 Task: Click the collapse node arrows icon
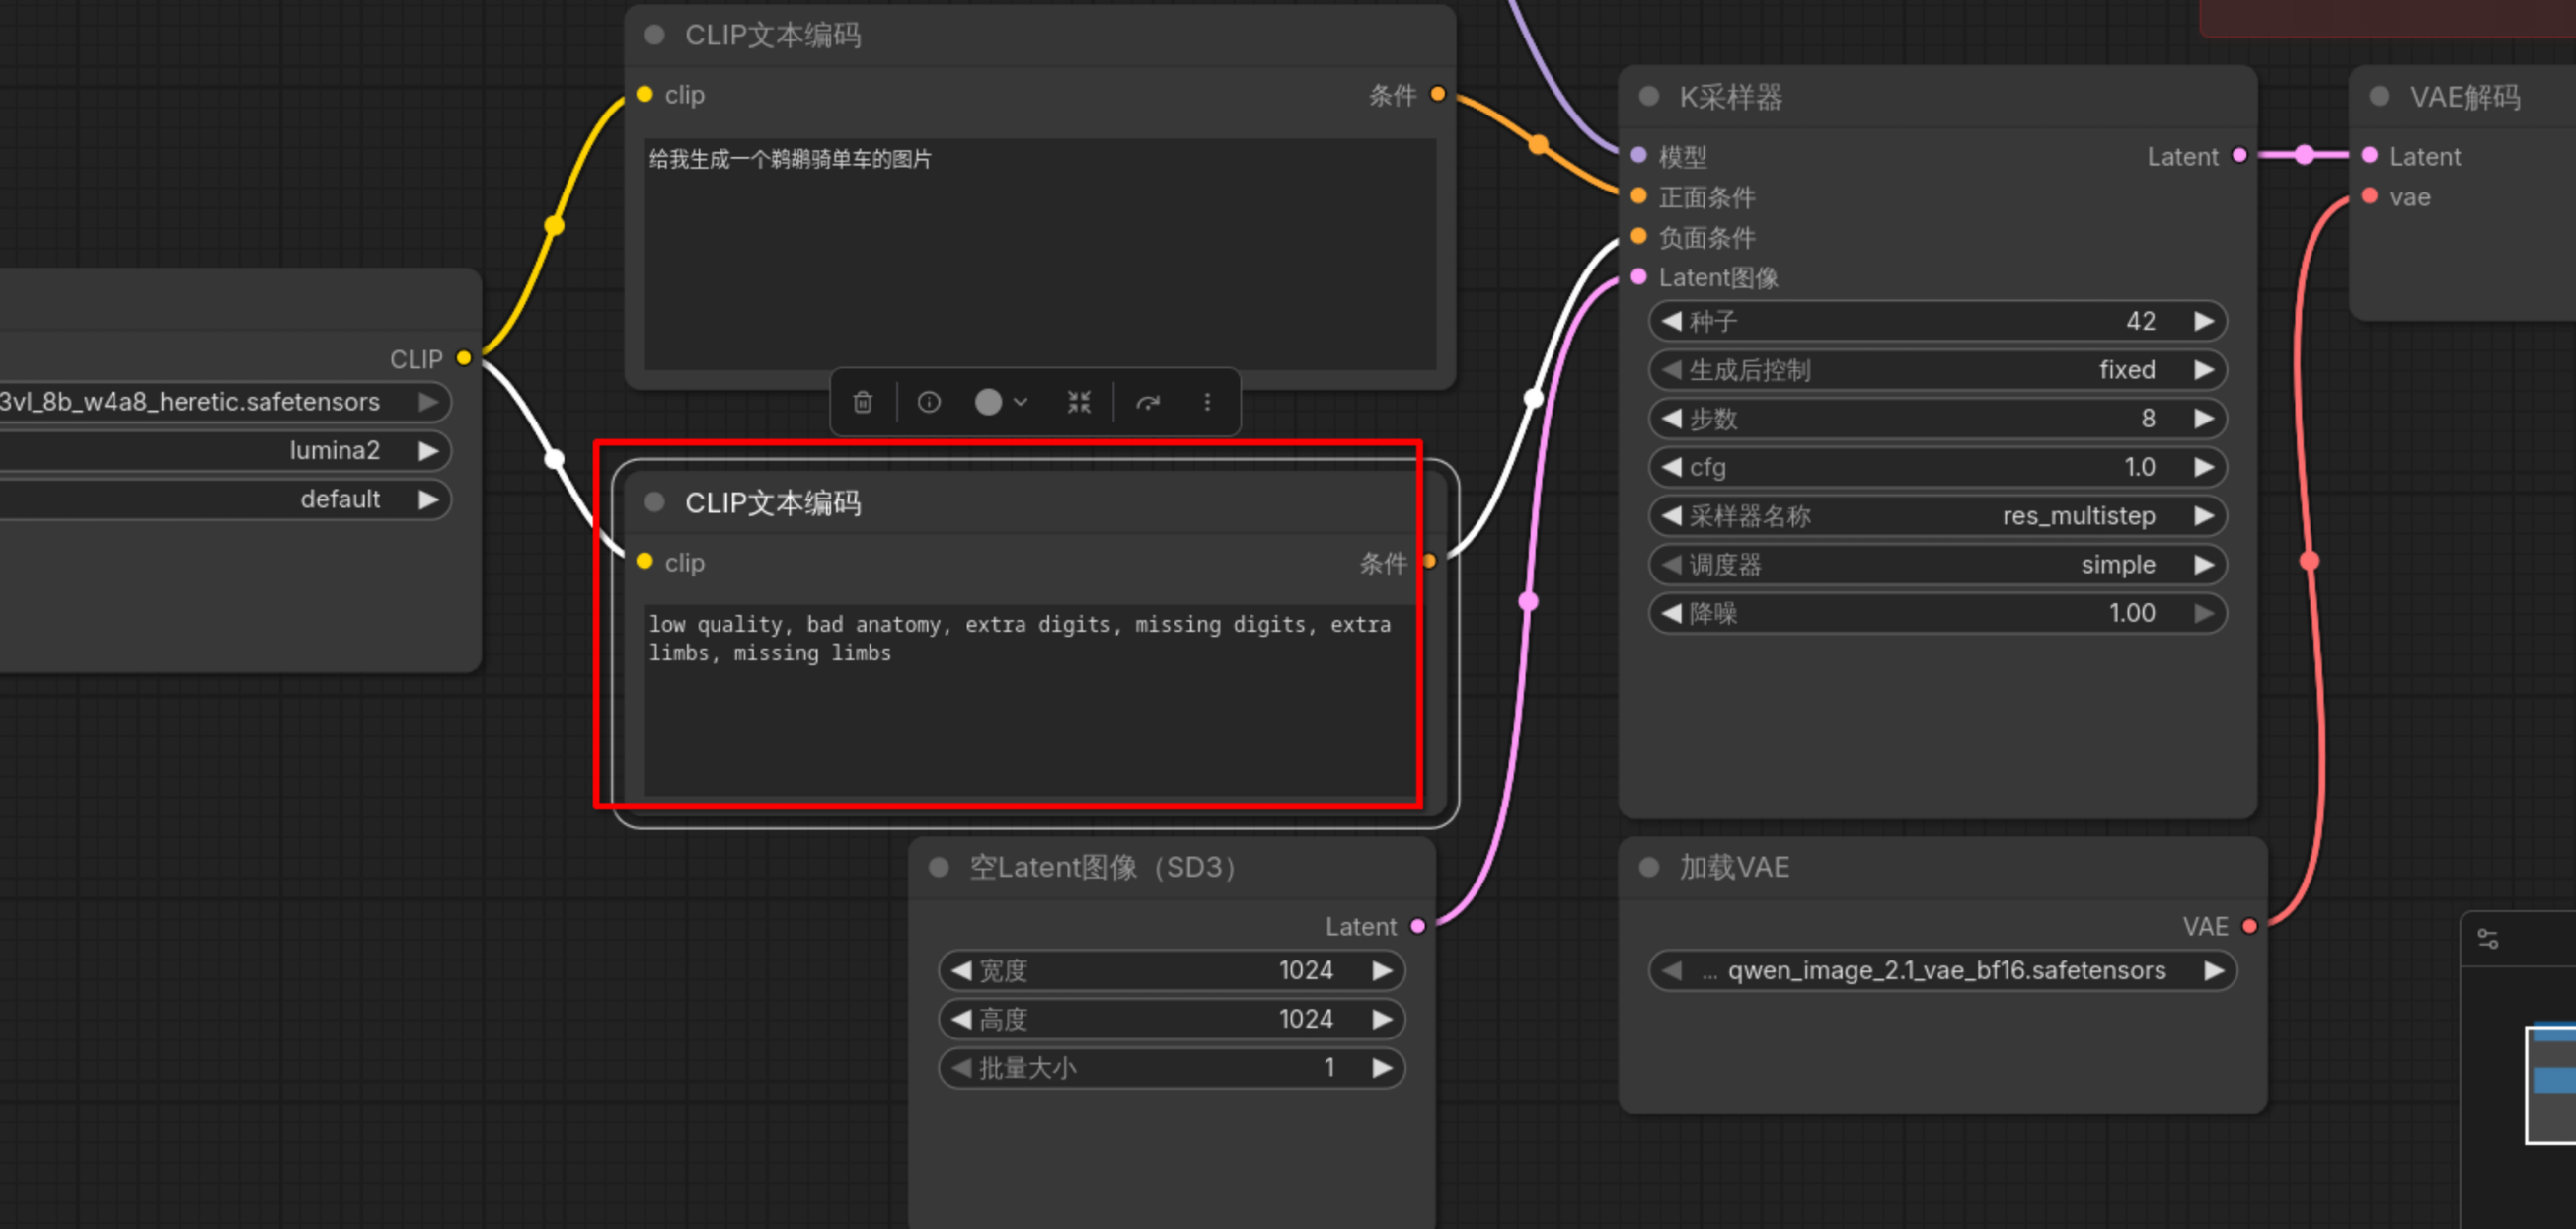coord(1079,402)
